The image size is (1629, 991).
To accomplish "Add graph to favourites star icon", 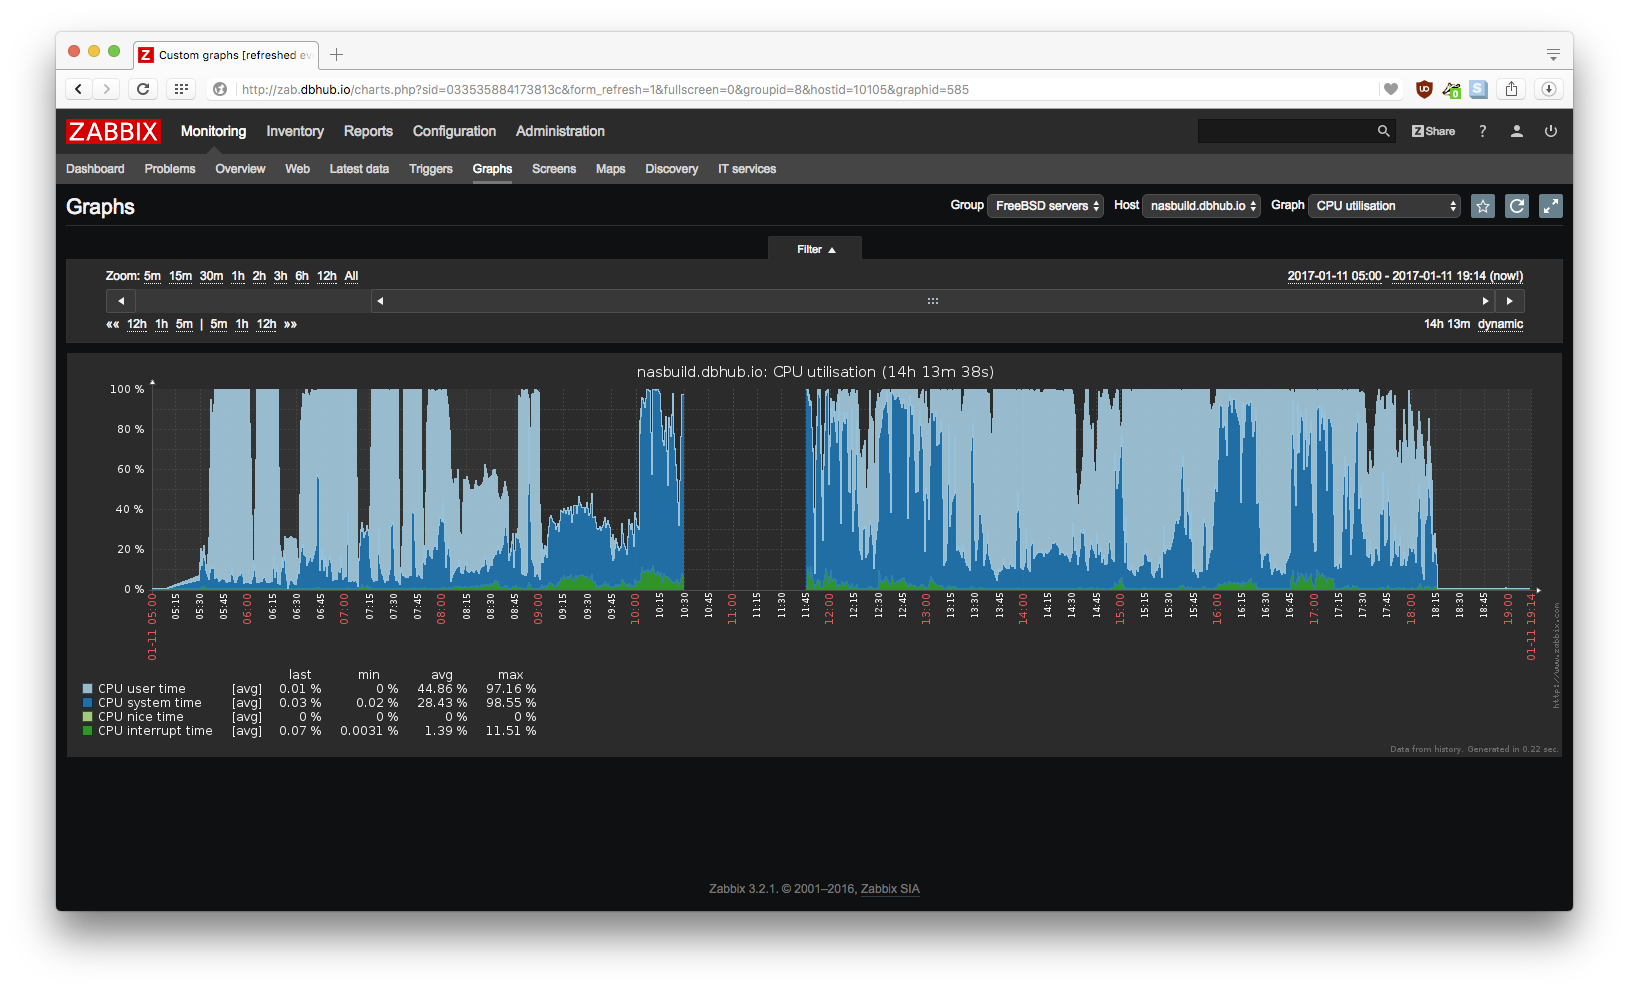I will [1482, 206].
